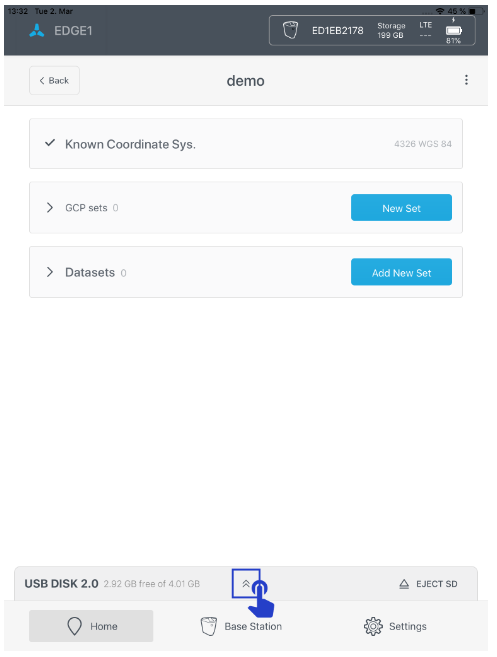Tap the Storage 199 GB indicator
Viewport: 497px width, 657px height.
(x=391, y=31)
